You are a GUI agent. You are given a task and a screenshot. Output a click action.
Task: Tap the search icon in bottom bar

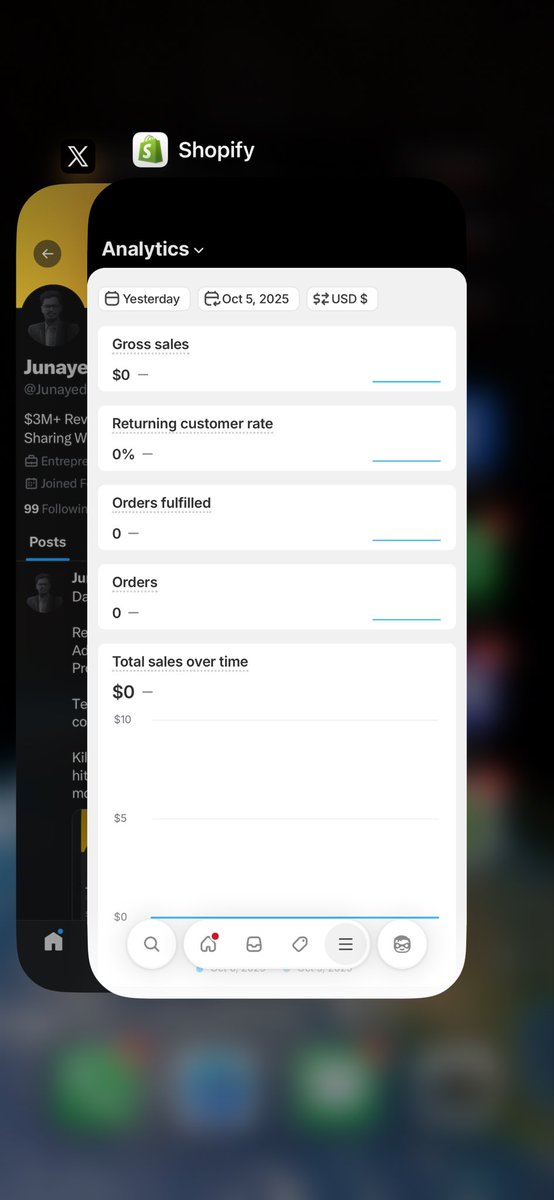click(151, 944)
